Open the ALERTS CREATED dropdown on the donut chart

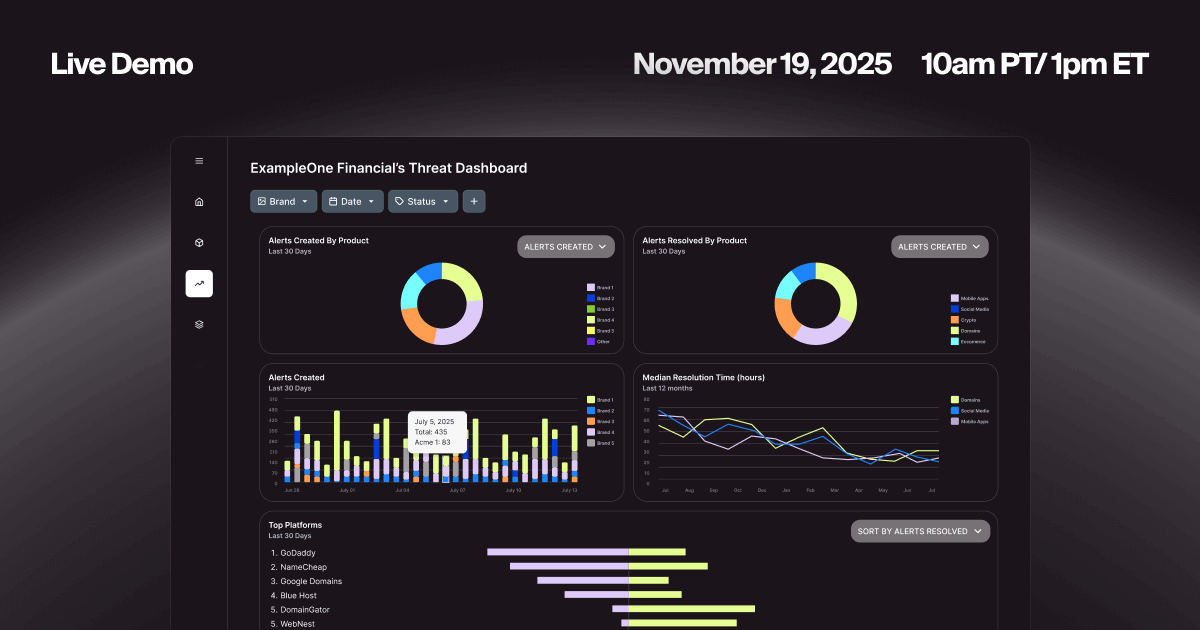click(565, 246)
